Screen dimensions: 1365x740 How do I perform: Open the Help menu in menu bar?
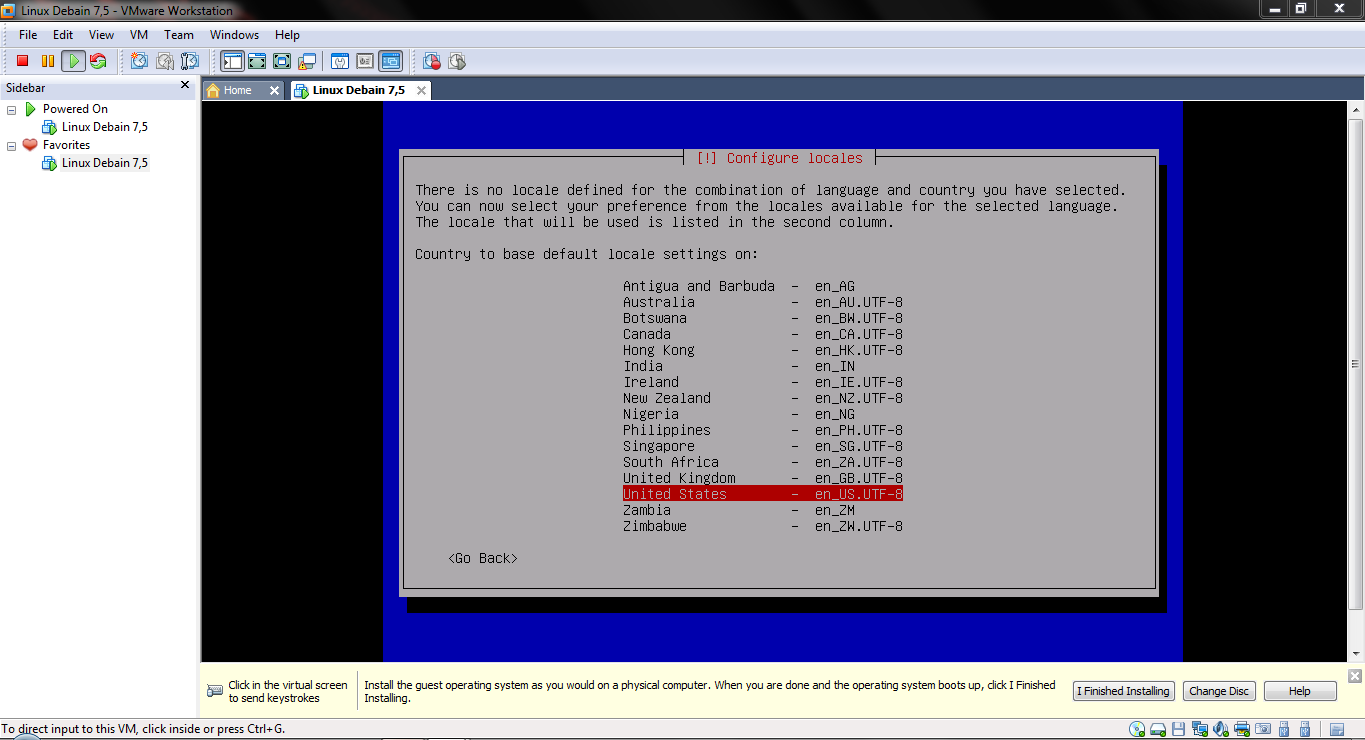tap(287, 35)
